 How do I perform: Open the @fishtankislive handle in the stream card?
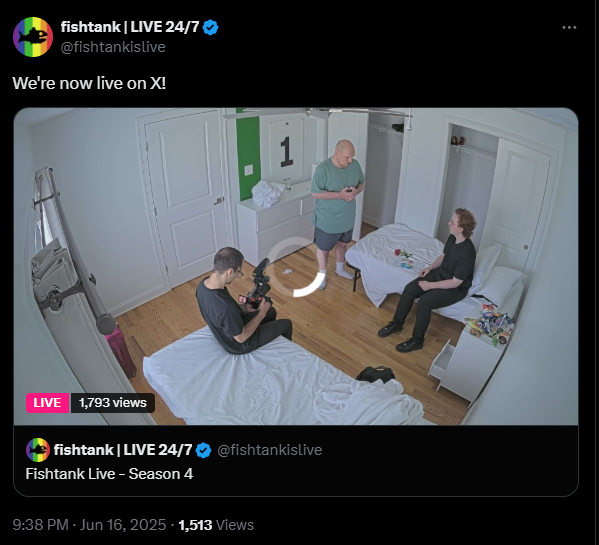click(x=270, y=450)
